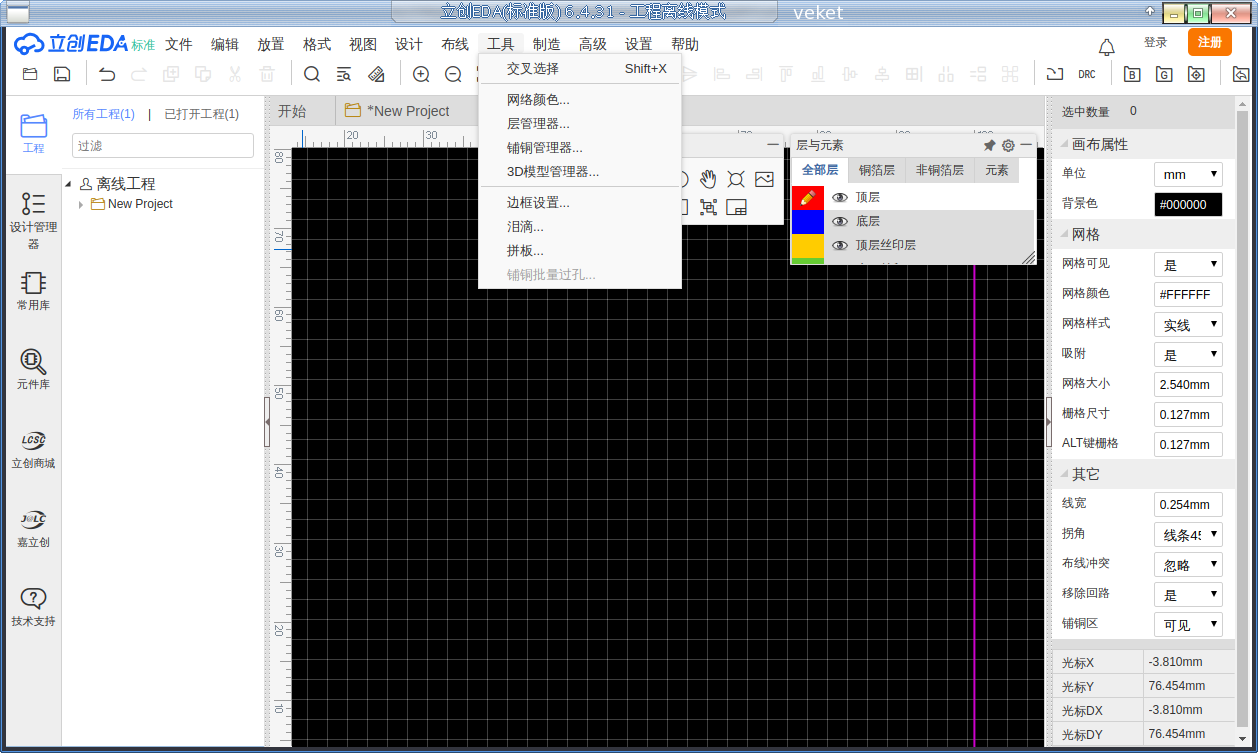Choose 拼板... menu entry
The height and width of the screenshot is (753, 1258).
580,251
